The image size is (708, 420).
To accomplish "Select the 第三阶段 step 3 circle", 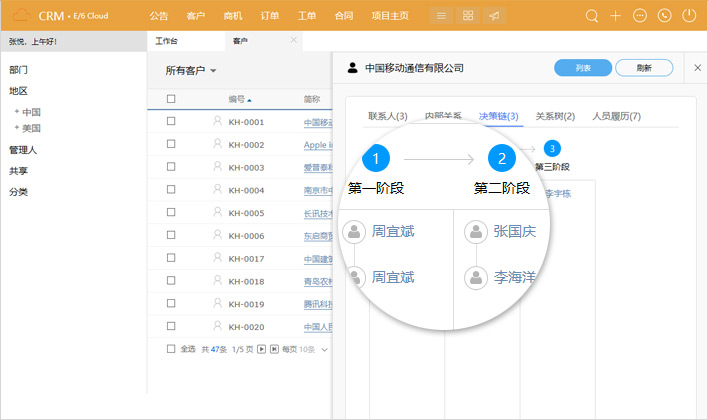I will click(x=552, y=149).
